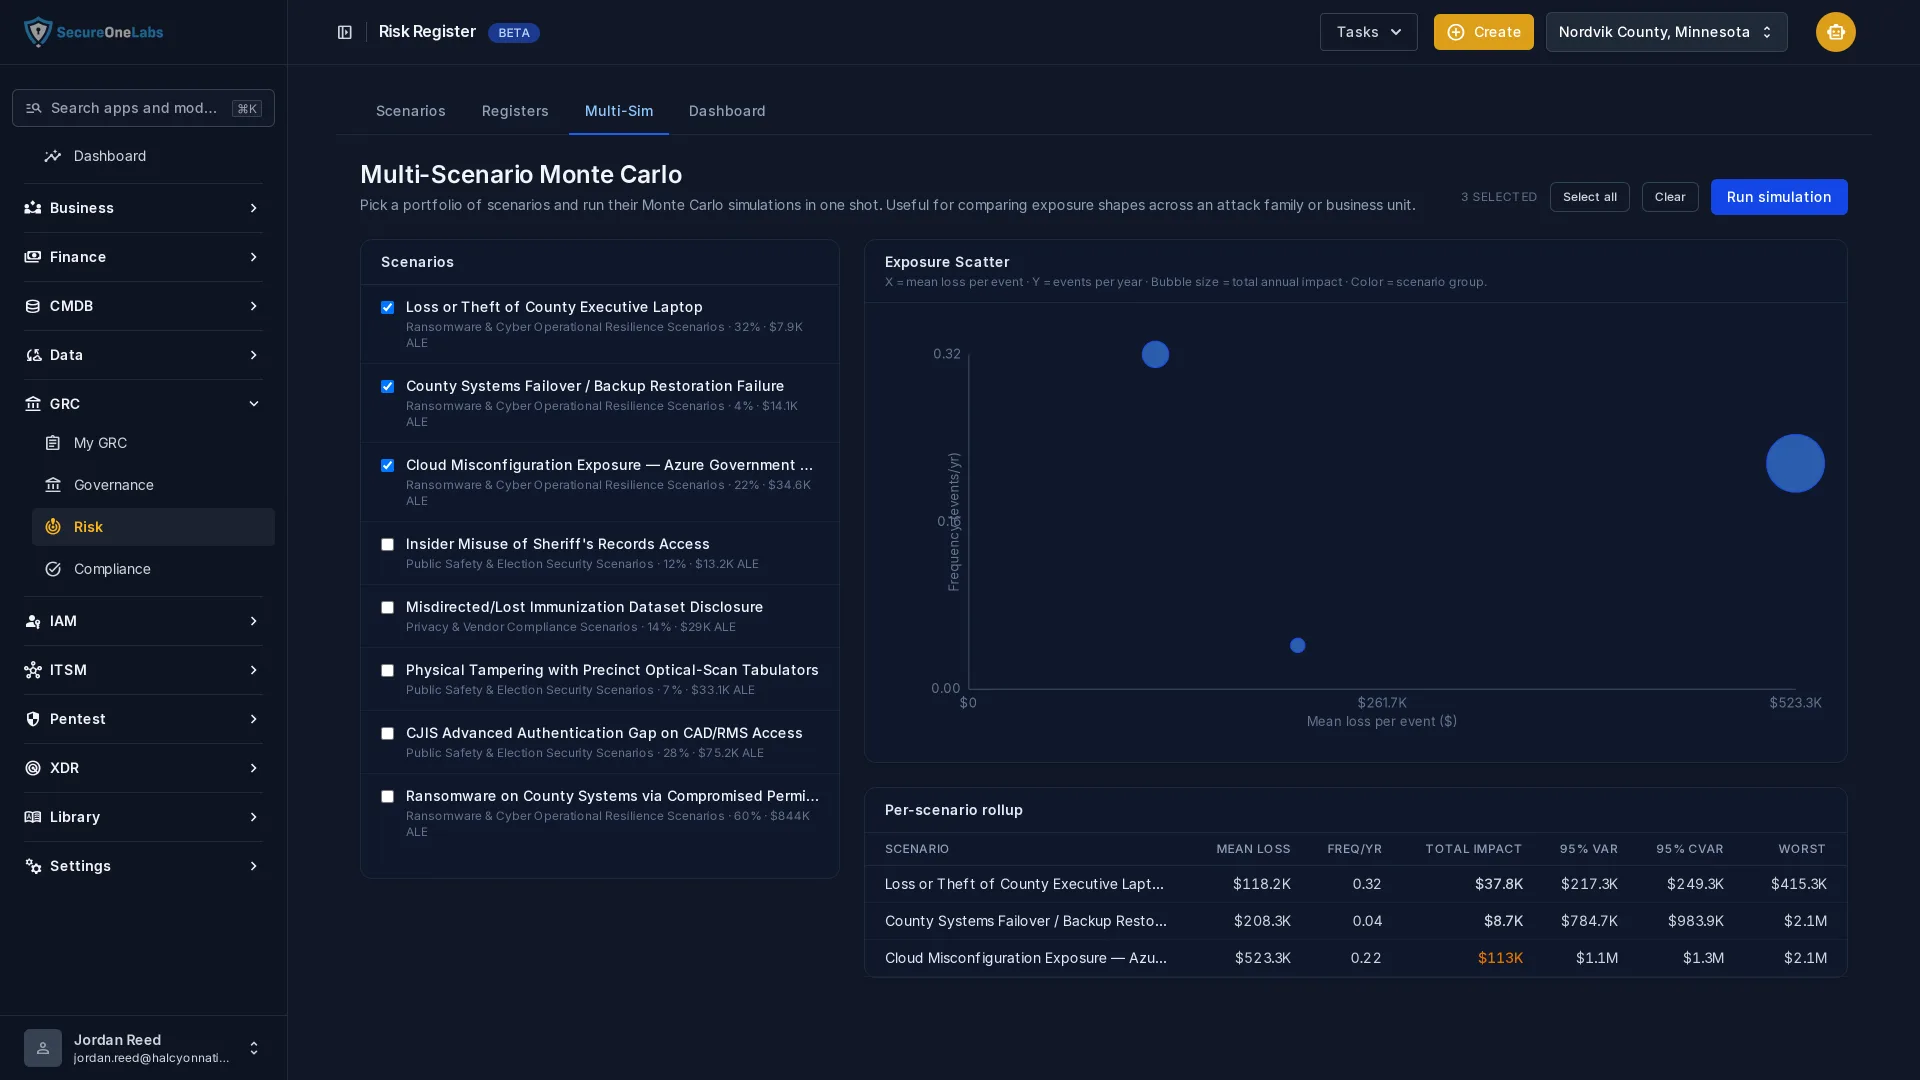Uncheck Loss or Theft of County Executive Laptop
This screenshot has width=1920, height=1080.
387,307
